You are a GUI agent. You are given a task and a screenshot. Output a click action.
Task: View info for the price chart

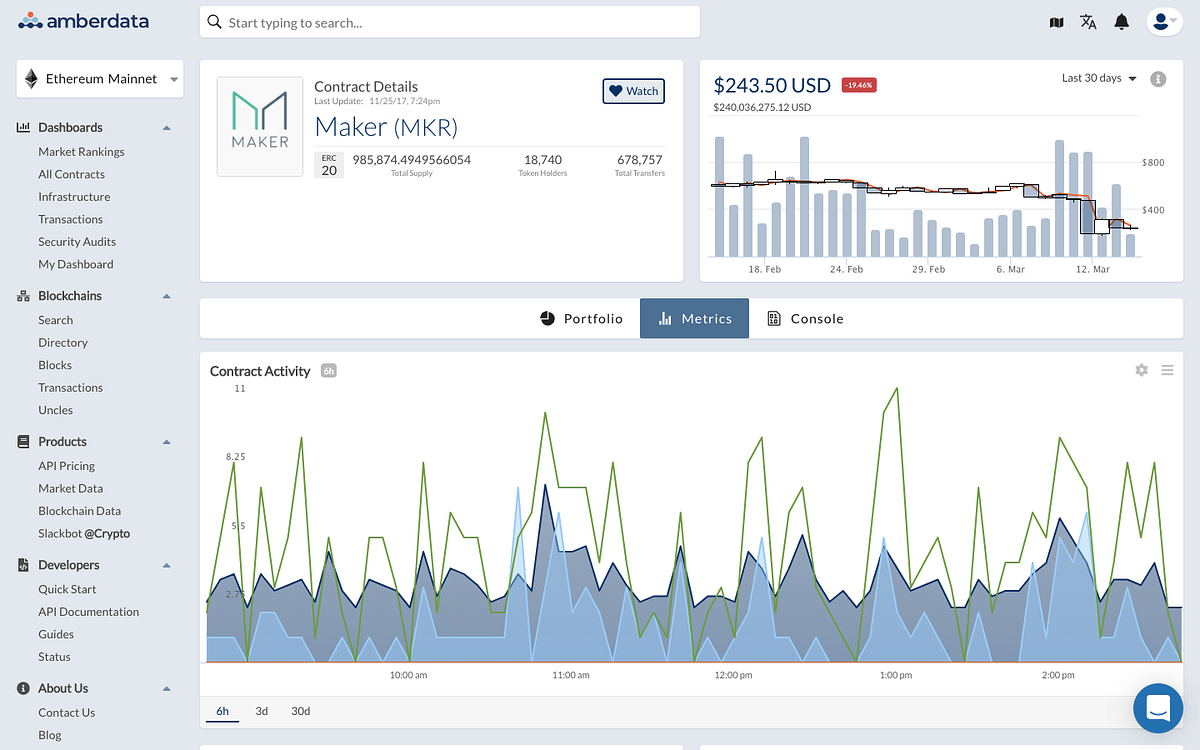tap(1159, 77)
